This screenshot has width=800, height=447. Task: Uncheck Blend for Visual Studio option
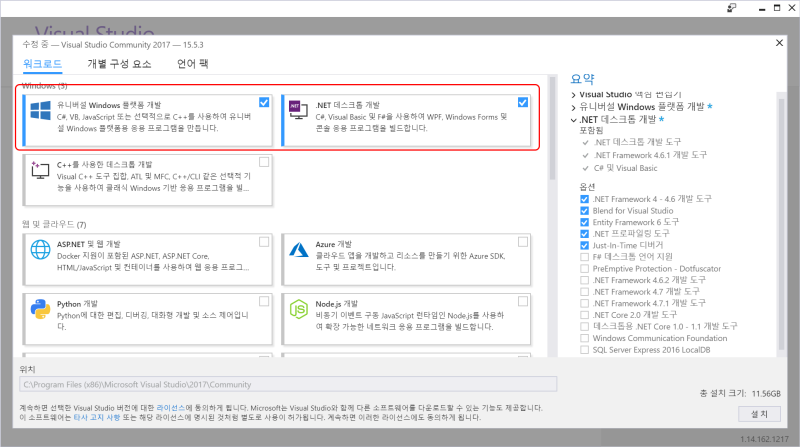click(x=585, y=211)
